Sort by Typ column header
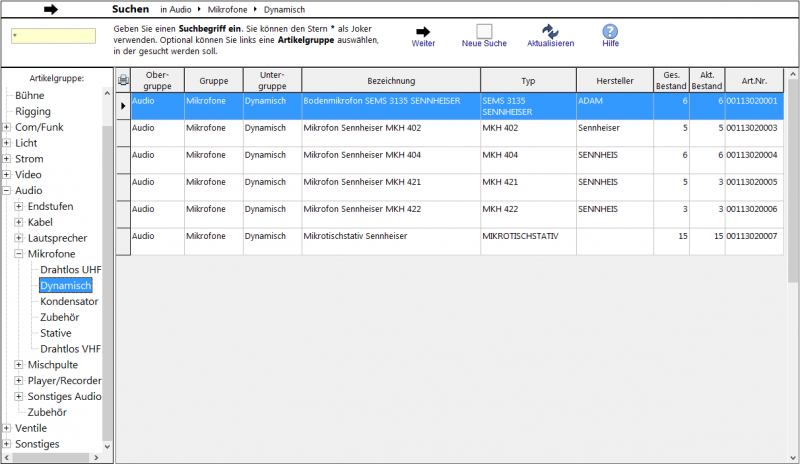Image resolution: width=800 pixels, height=464 pixels. [528, 80]
